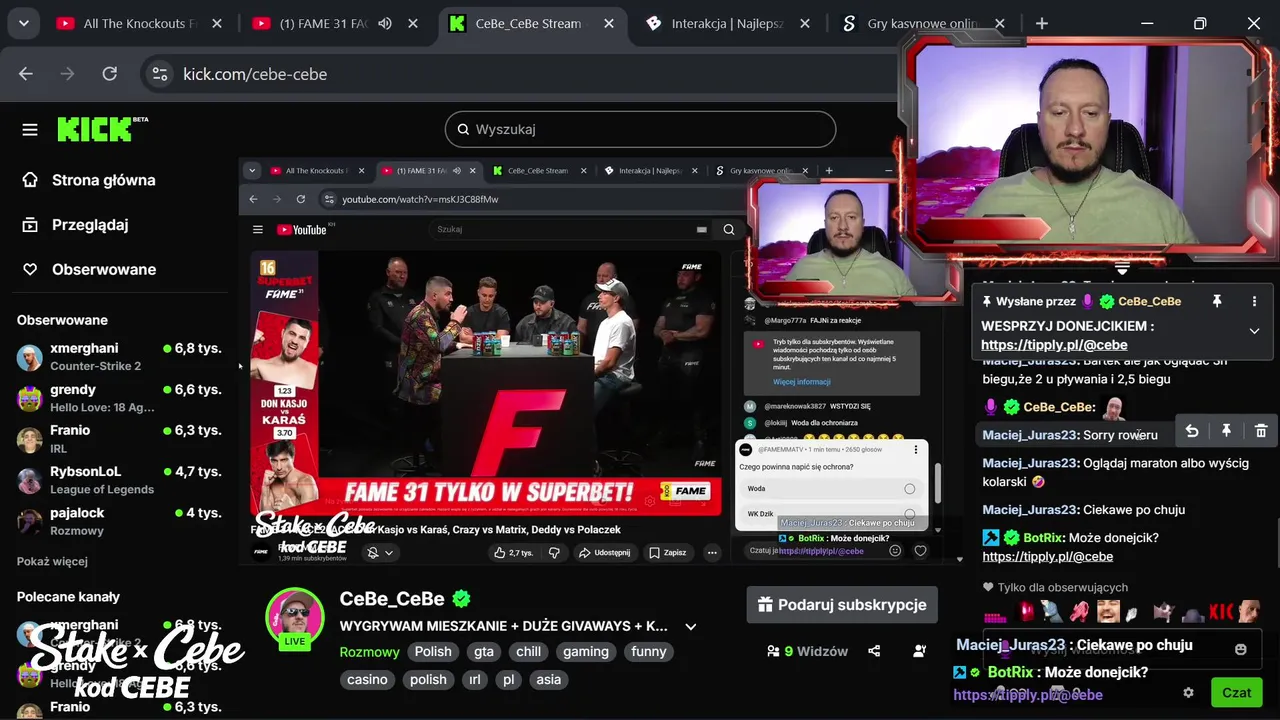Image resolution: width=1280 pixels, height=720 pixels.
Task: Open bell dropdown arrow under the video
Action: pyautogui.click(x=389, y=552)
